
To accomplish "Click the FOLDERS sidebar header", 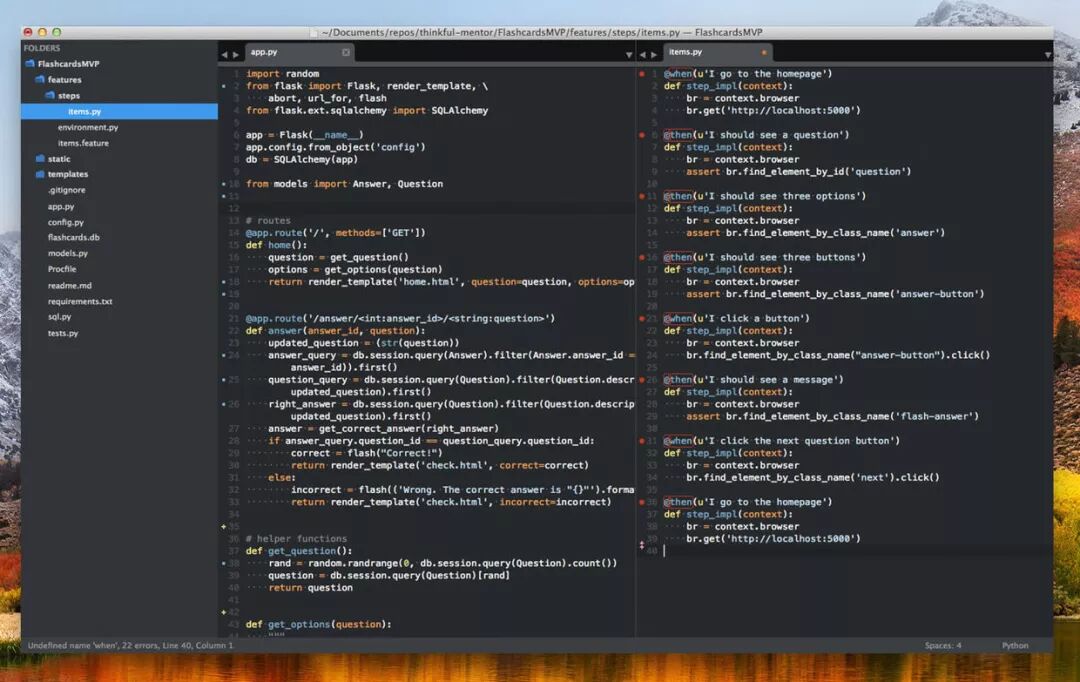I will [x=42, y=48].
